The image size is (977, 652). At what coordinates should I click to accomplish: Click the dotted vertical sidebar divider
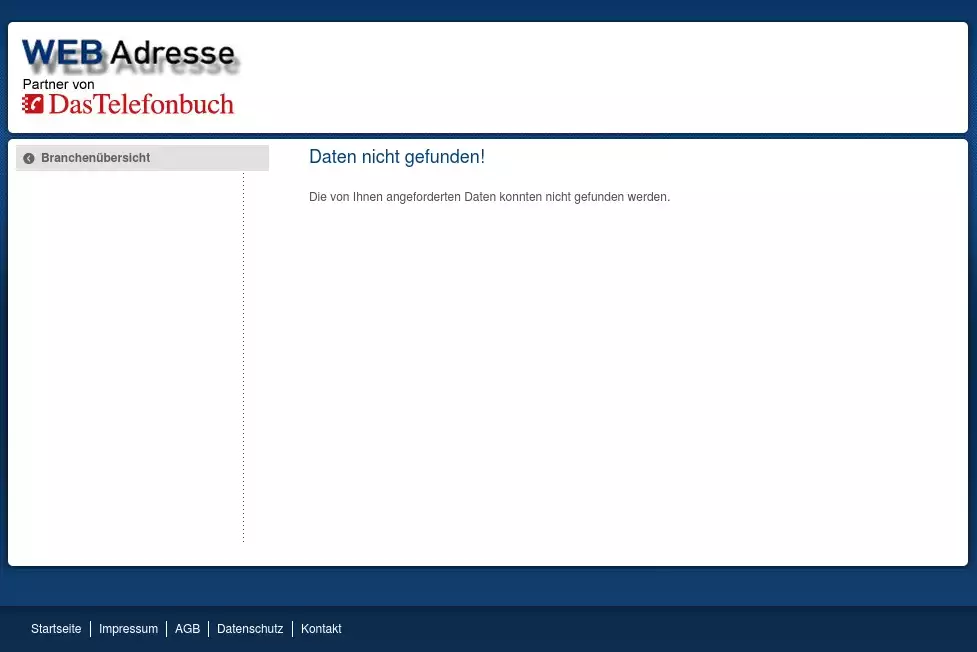coord(243,360)
